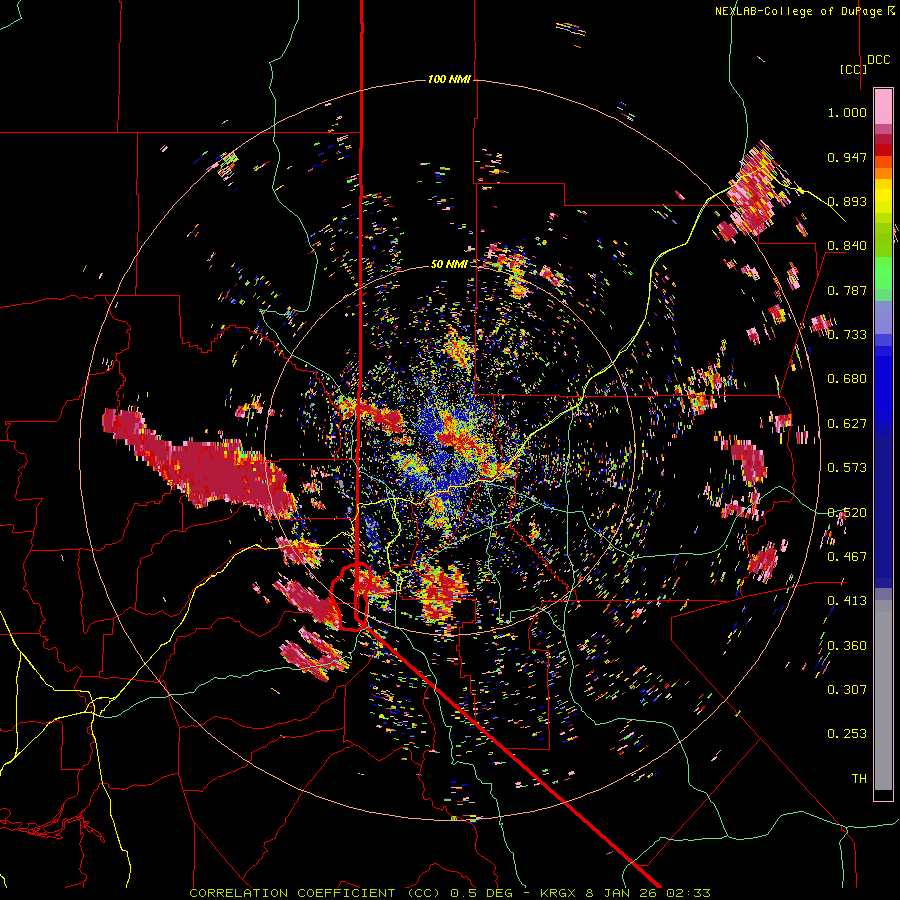
Task: Click the 0.520 color scale value
Action: 847,513
